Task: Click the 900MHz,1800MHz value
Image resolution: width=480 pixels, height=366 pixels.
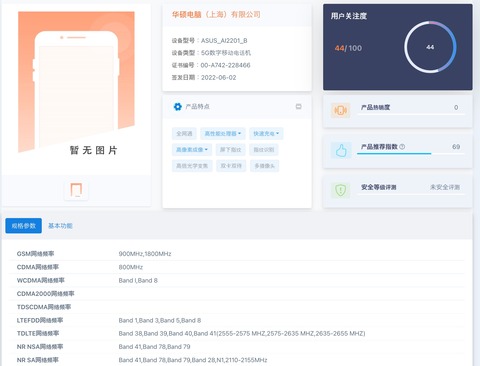Action: tap(145, 254)
